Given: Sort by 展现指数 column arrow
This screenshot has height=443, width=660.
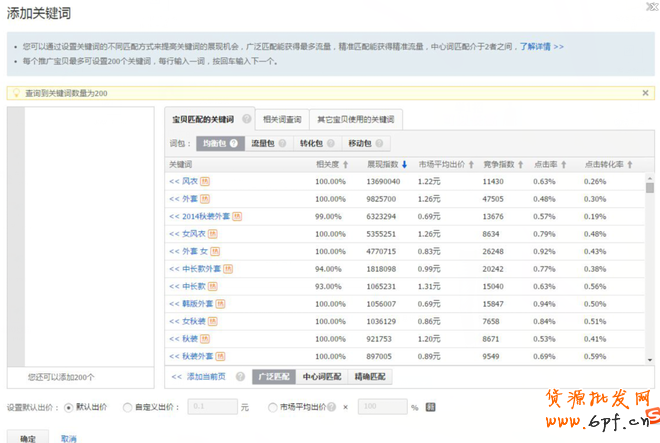Looking at the screenshot, I should pos(404,164).
